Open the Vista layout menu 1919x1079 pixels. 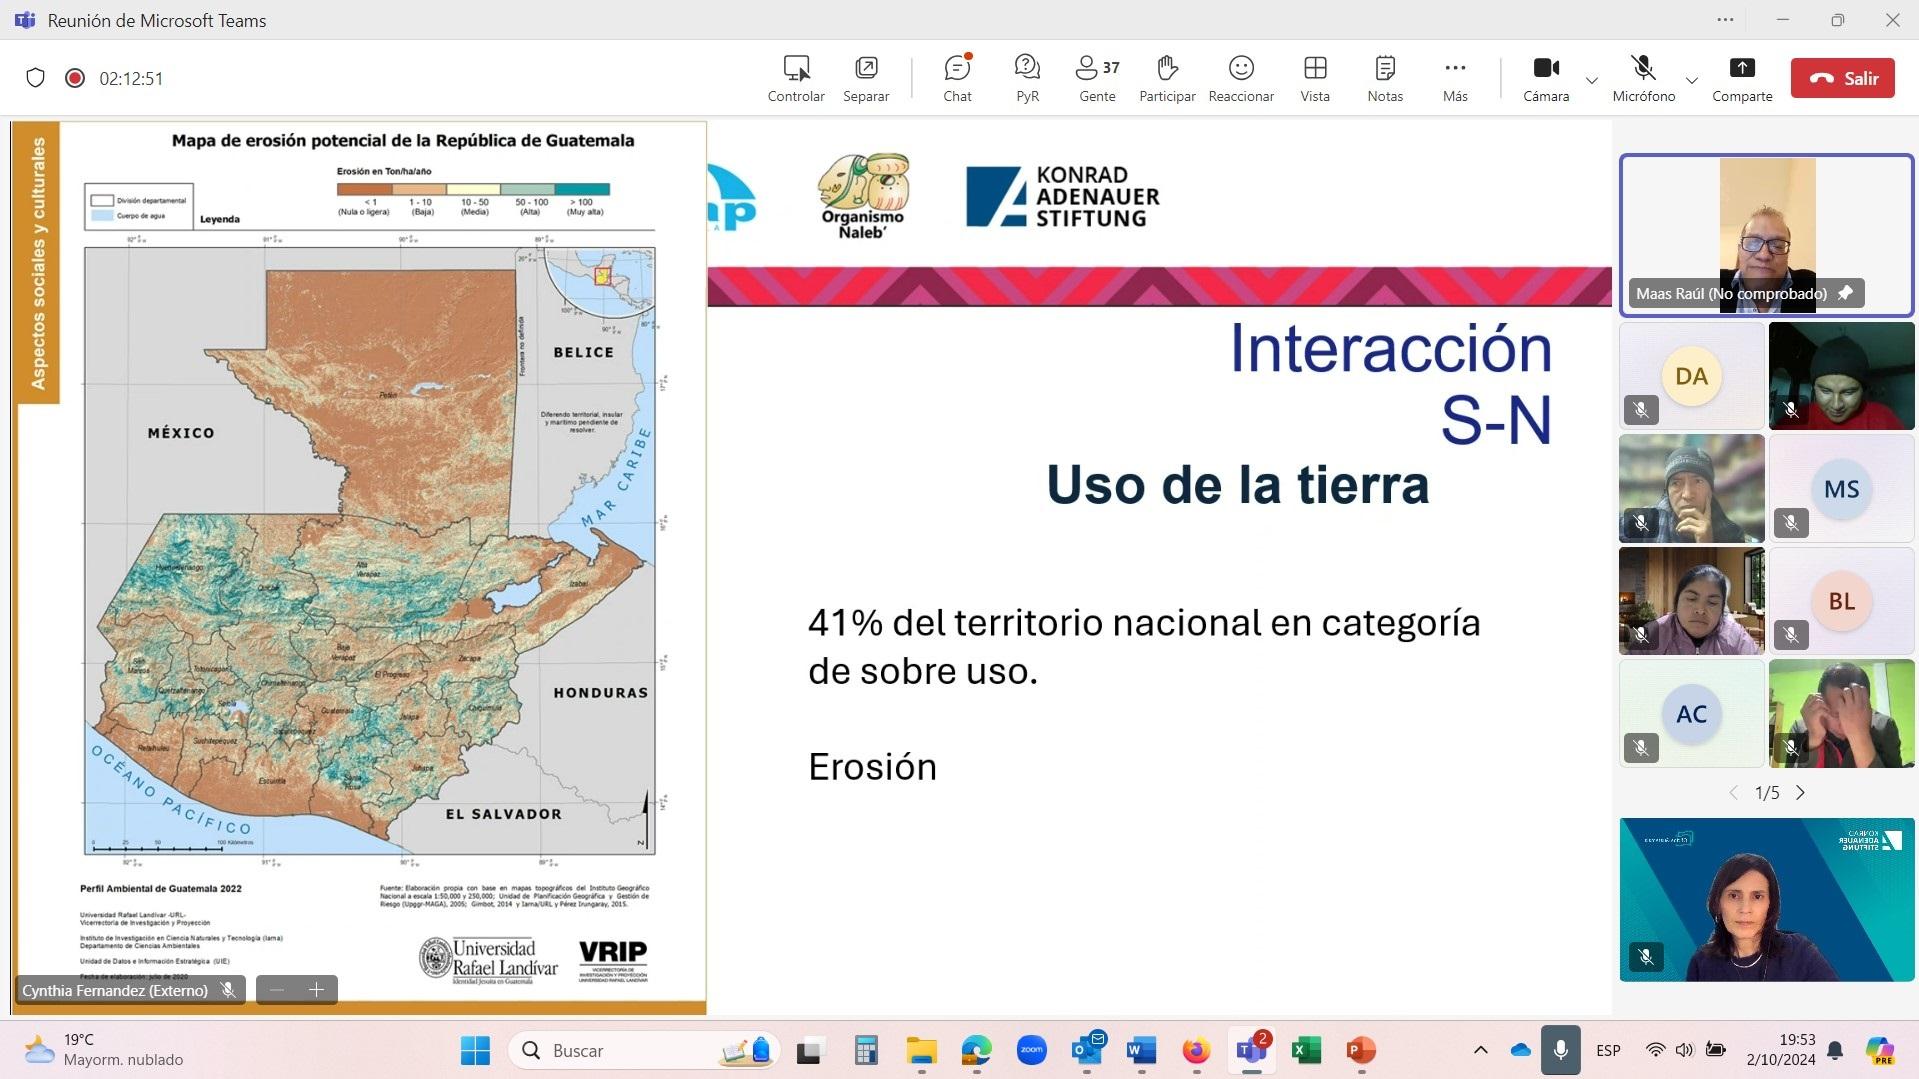point(1315,78)
